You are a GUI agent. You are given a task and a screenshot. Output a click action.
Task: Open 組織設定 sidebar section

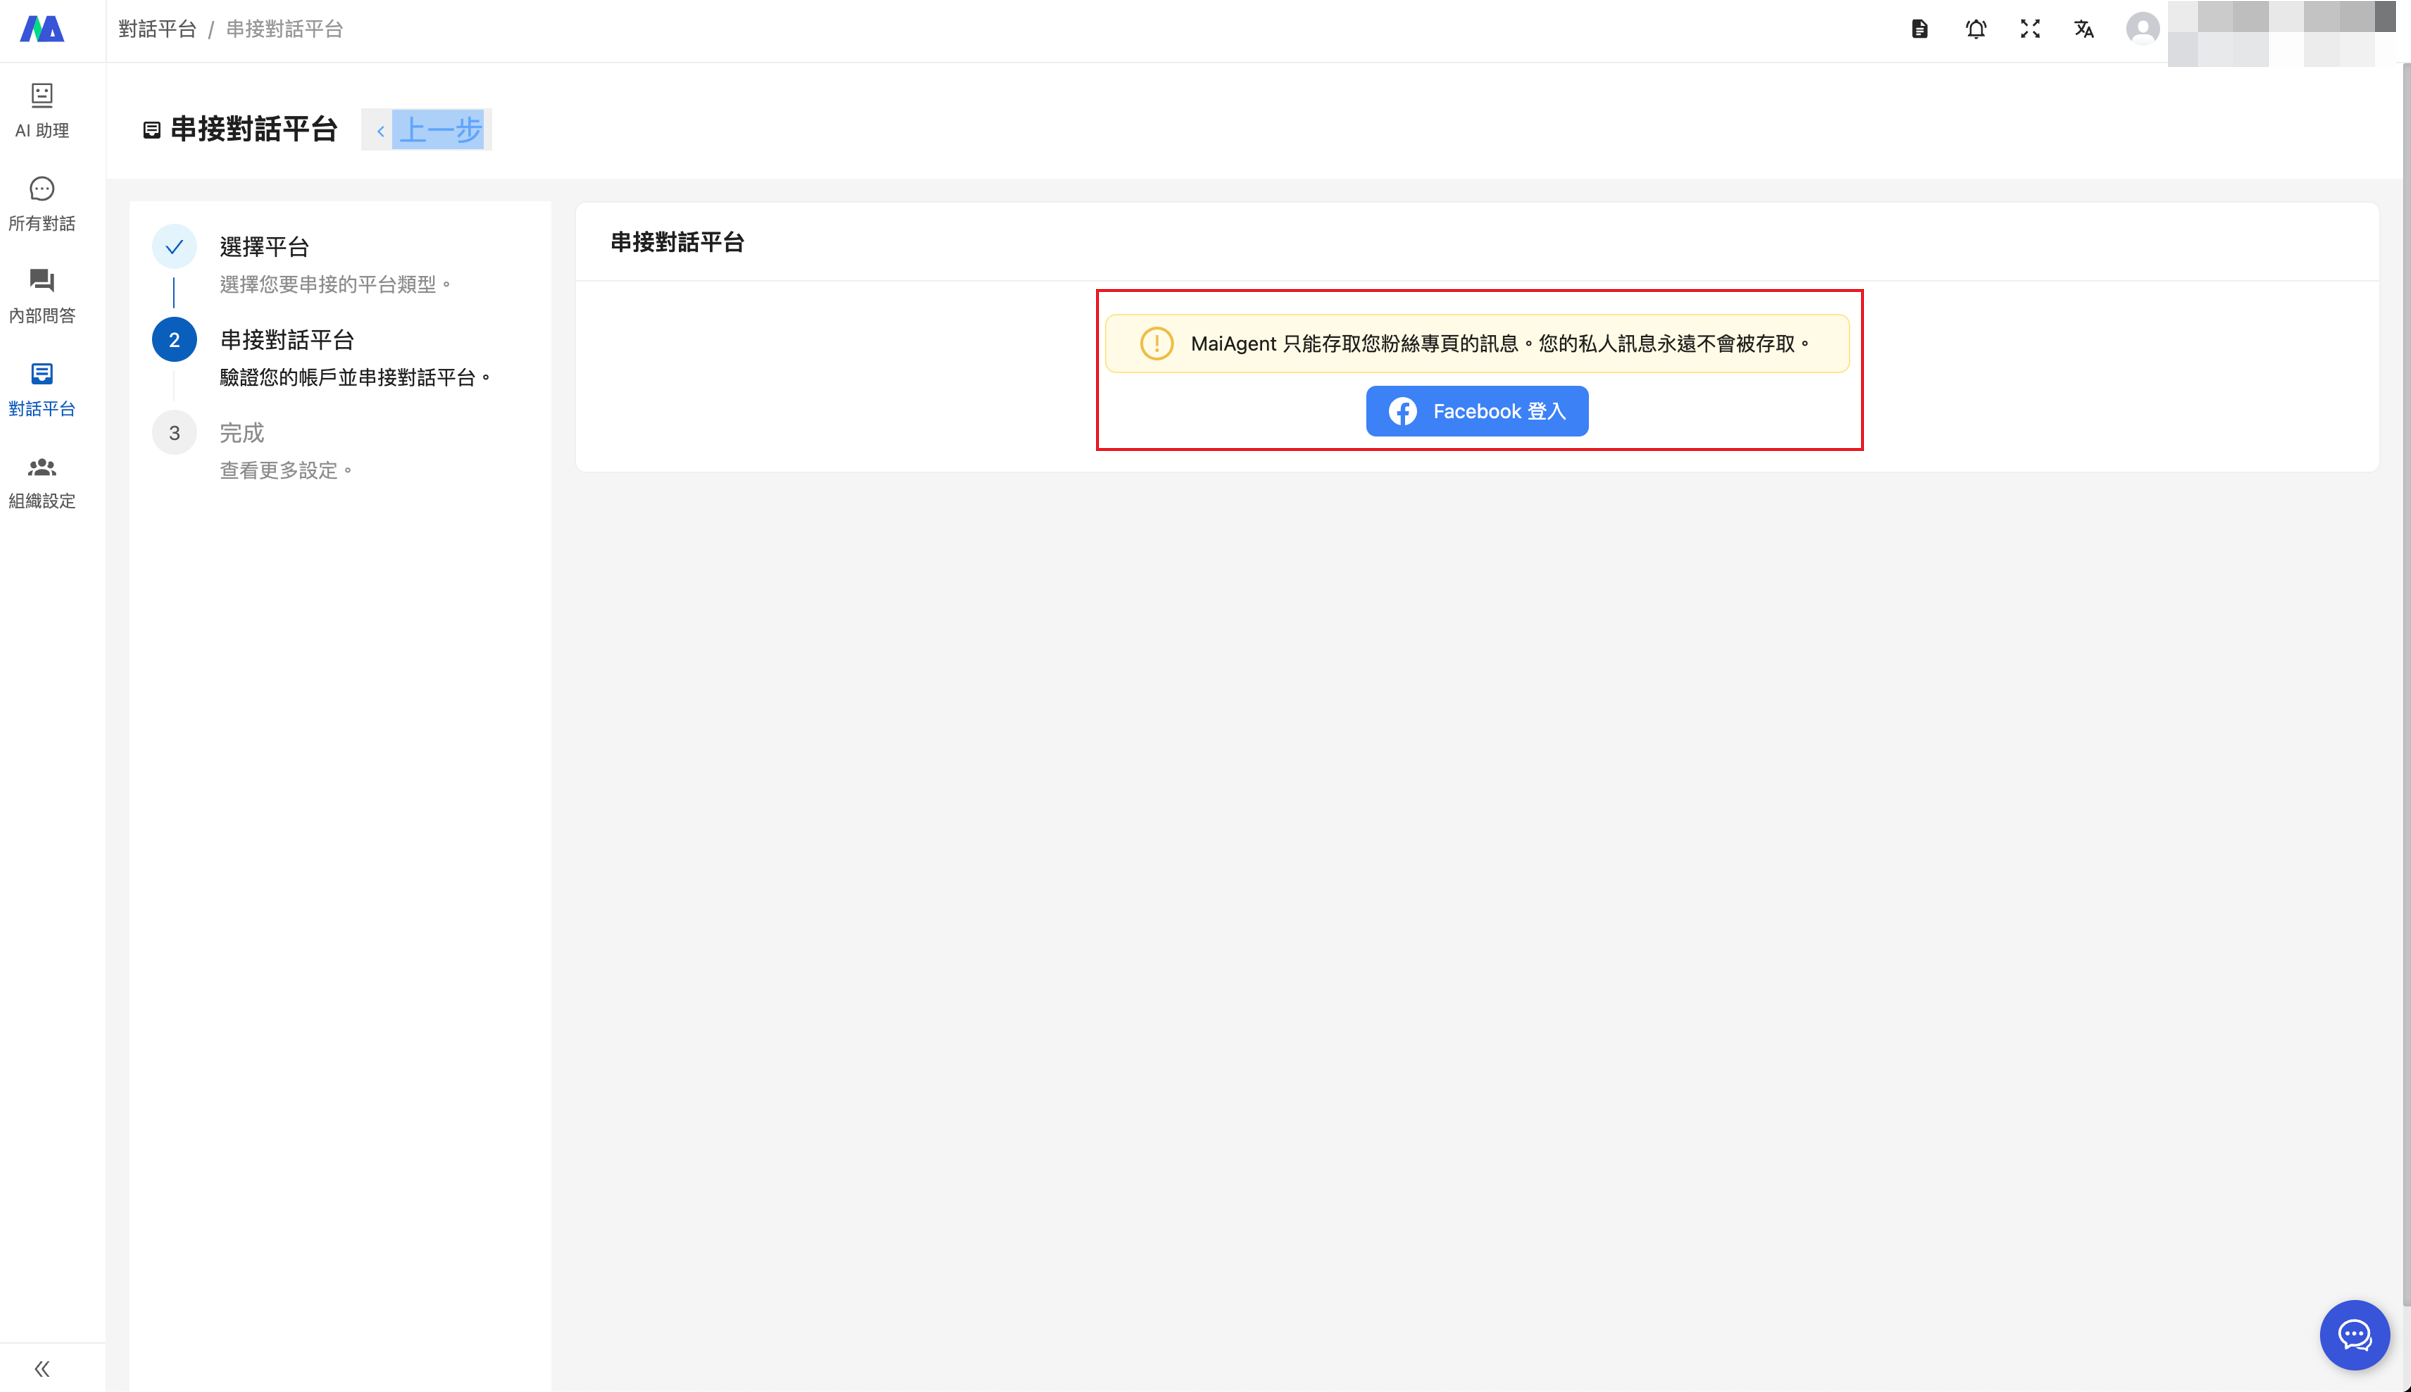point(42,482)
